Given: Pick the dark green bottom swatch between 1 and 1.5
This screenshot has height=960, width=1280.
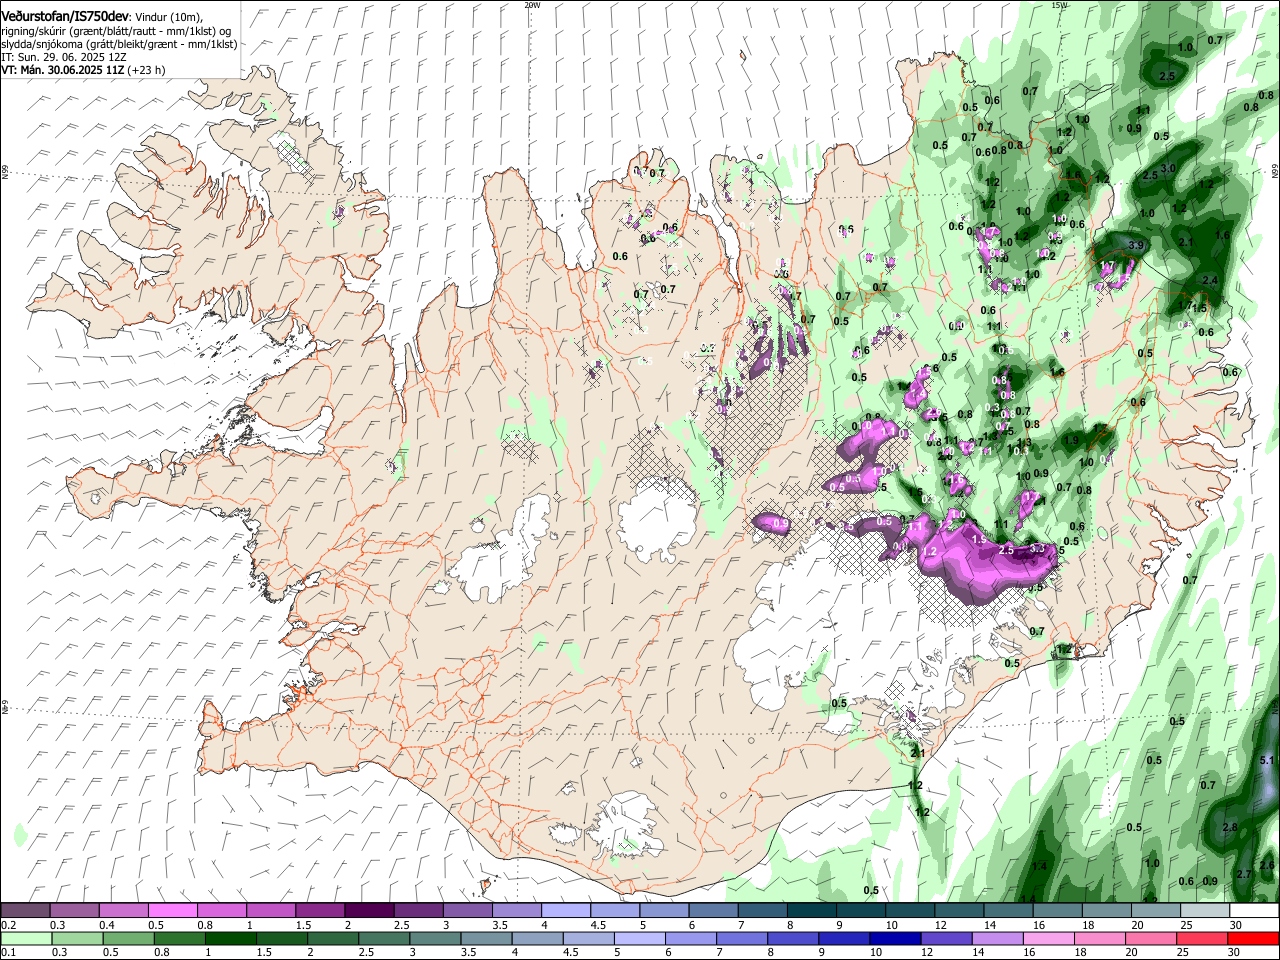Looking at the screenshot, I should click(x=230, y=939).
